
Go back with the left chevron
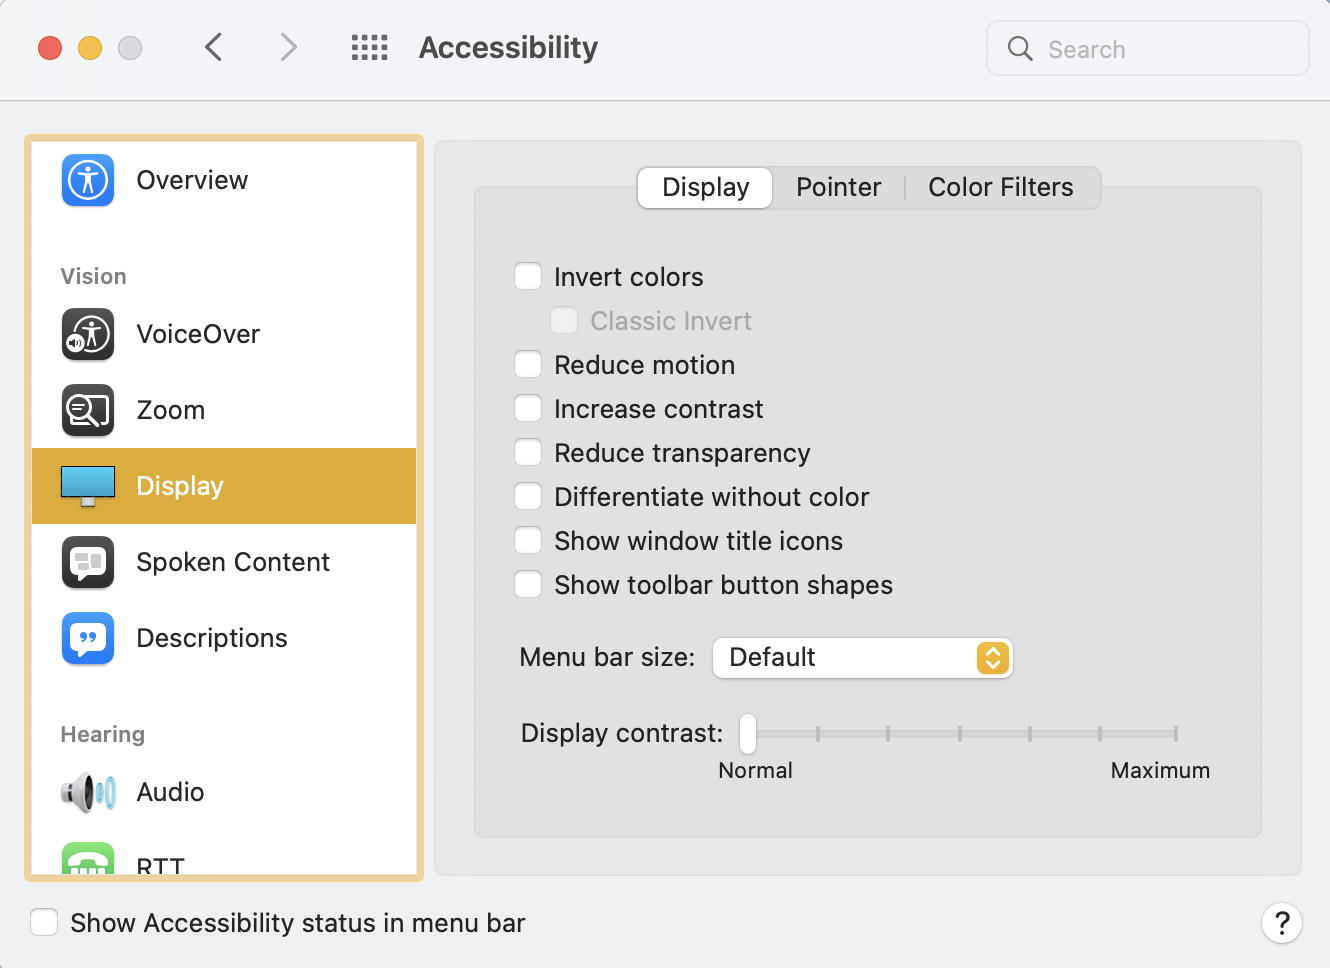pyautogui.click(x=213, y=47)
